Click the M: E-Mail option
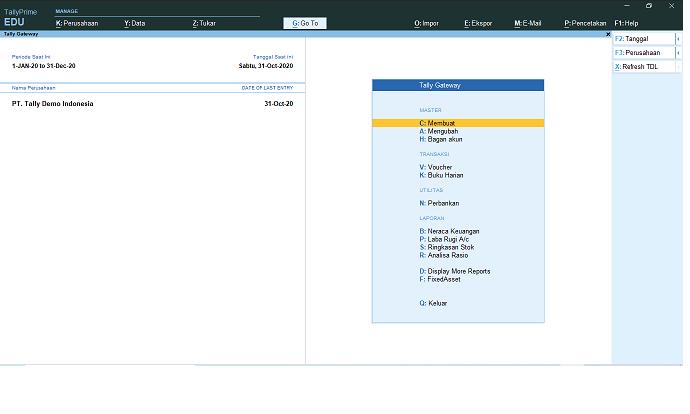The width and height of the screenshot is (690, 414). coord(527,22)
